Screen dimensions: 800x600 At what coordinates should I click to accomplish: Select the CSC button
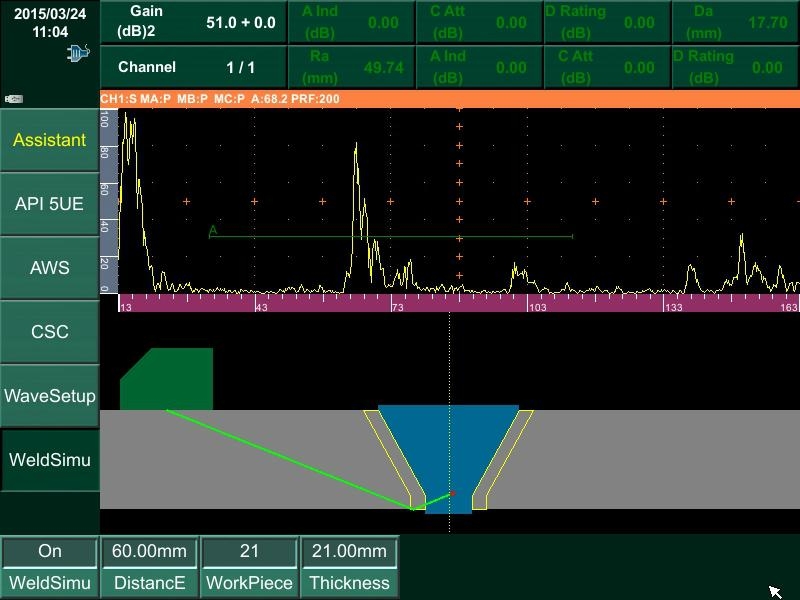pyautogui.click(x=50, y=332)
